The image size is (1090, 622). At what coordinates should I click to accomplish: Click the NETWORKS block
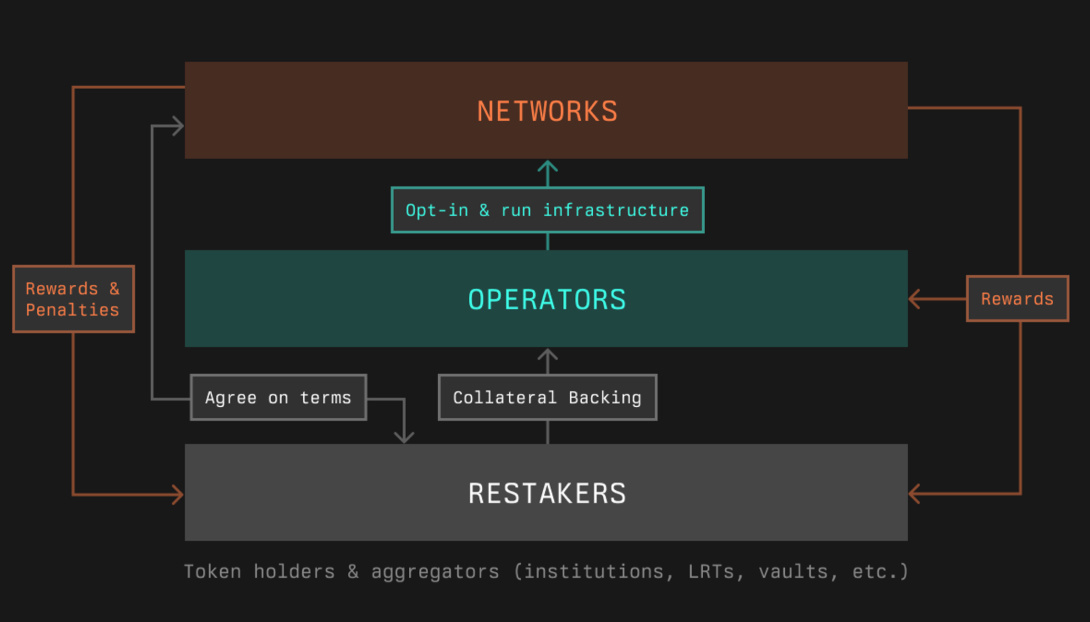pyautogui.click(x=546, y=110)
